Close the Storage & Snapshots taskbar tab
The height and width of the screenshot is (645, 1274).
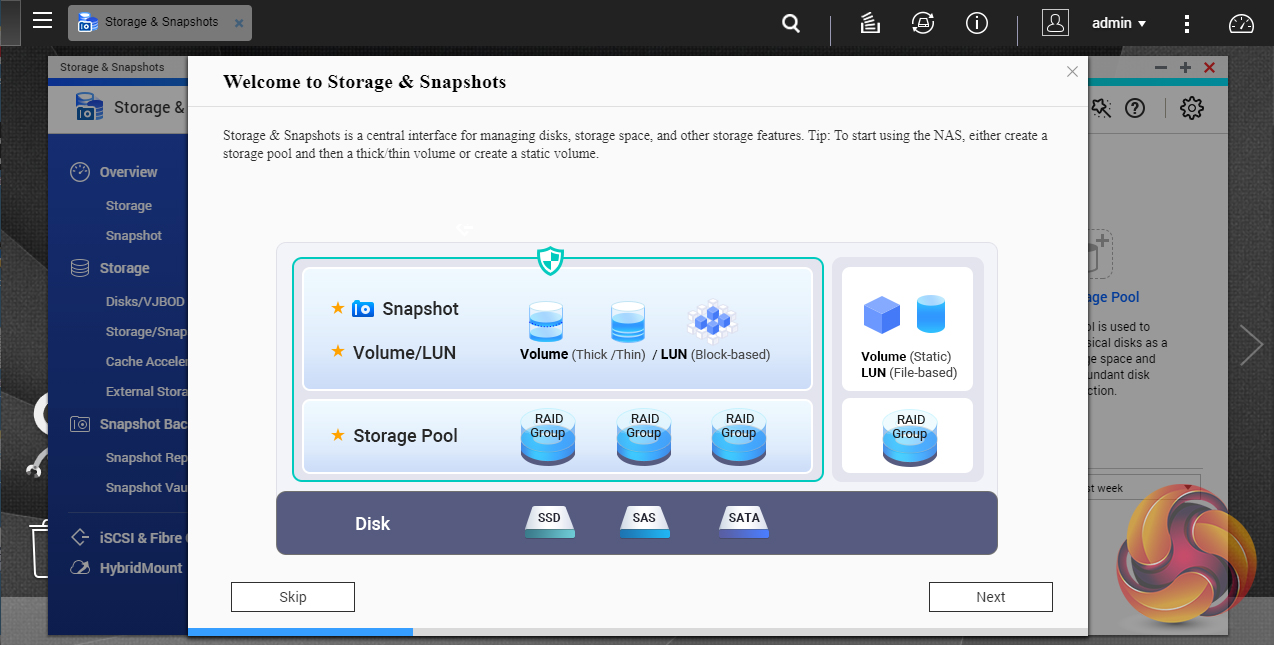coord(239,23)
